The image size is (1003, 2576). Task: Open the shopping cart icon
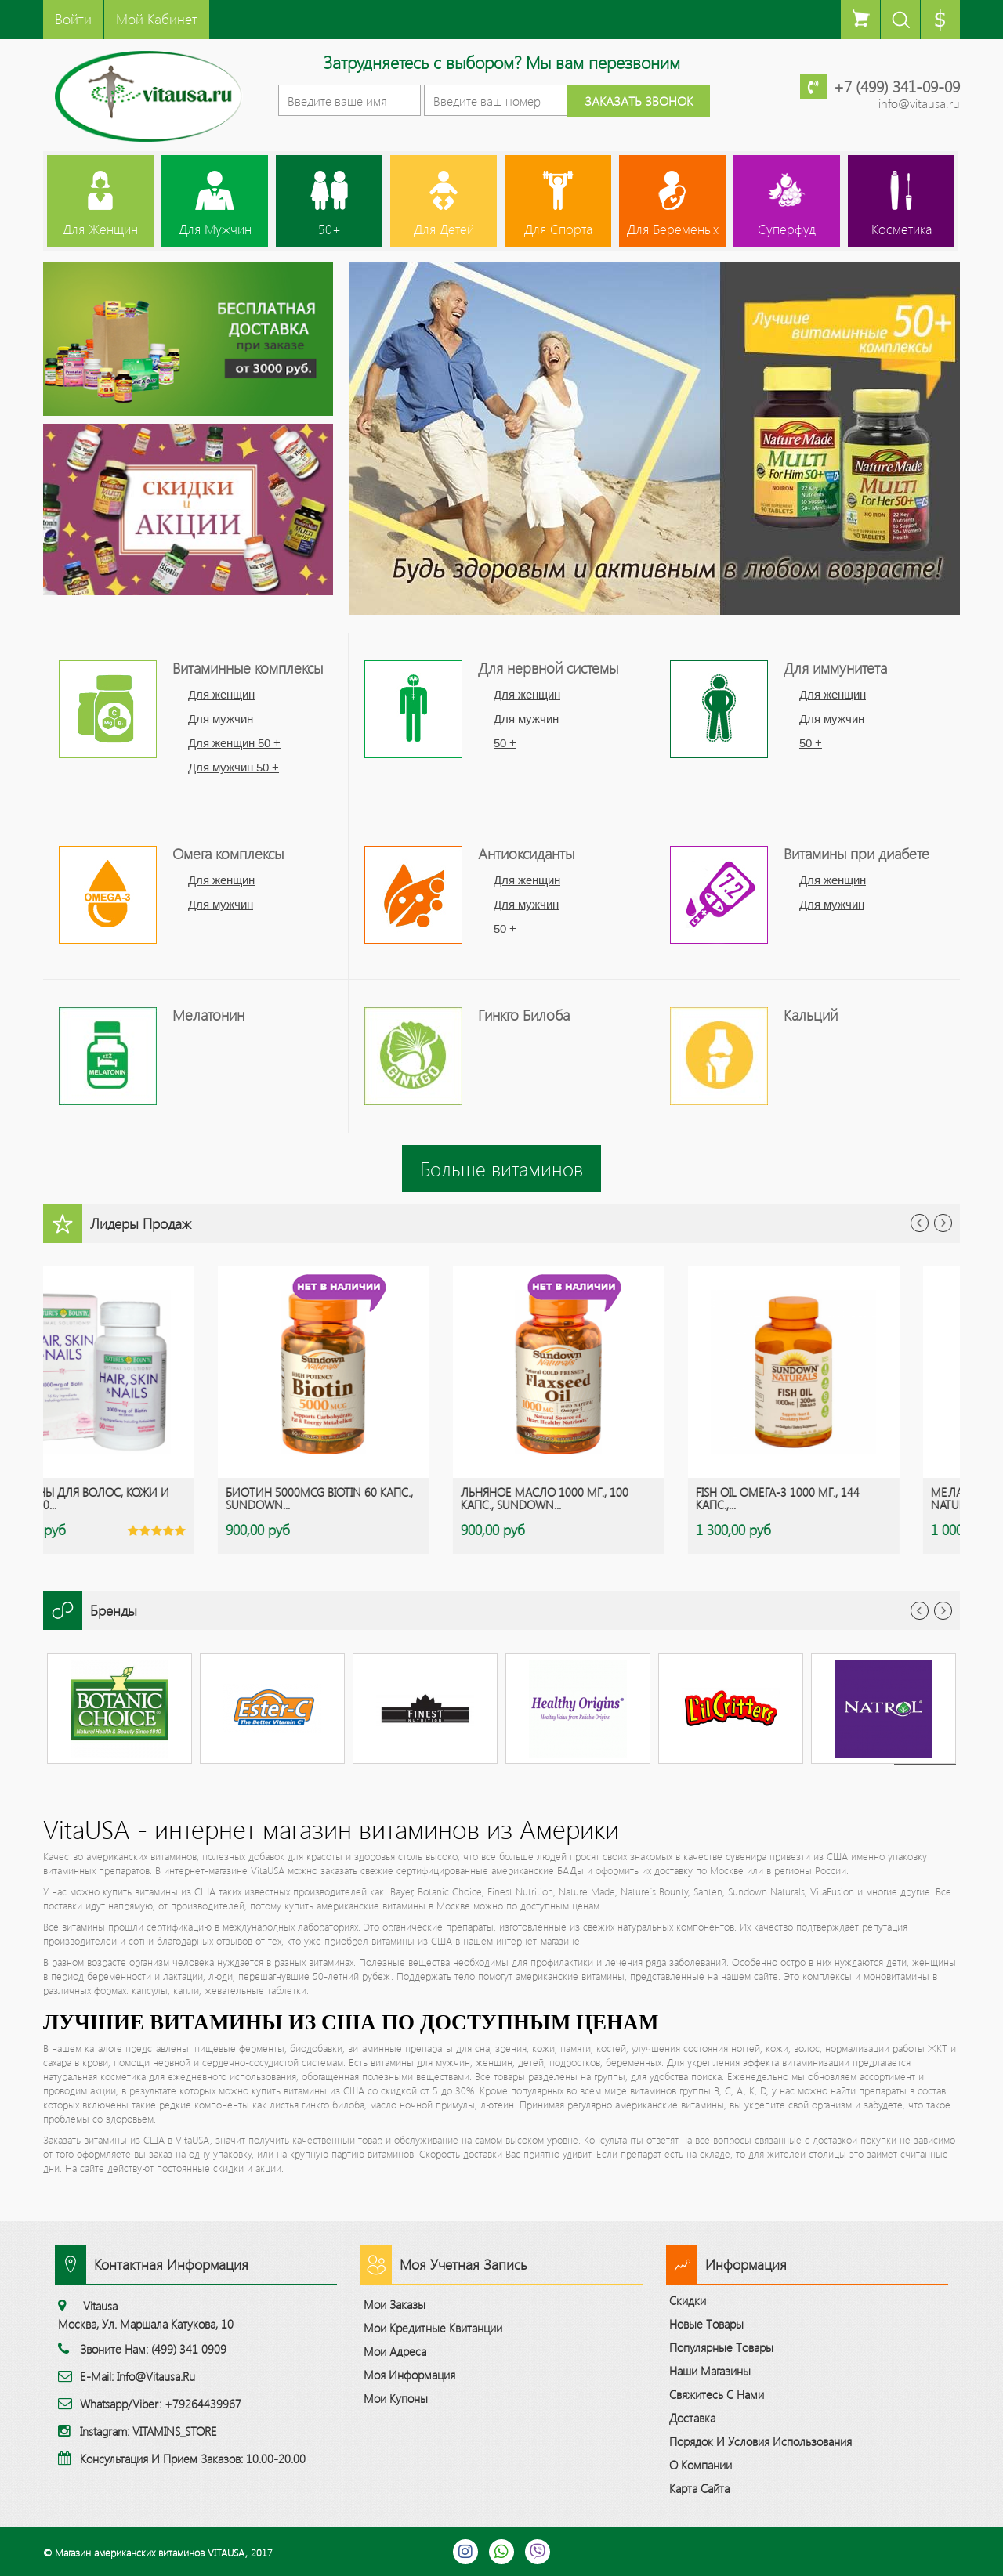point(860,19)
